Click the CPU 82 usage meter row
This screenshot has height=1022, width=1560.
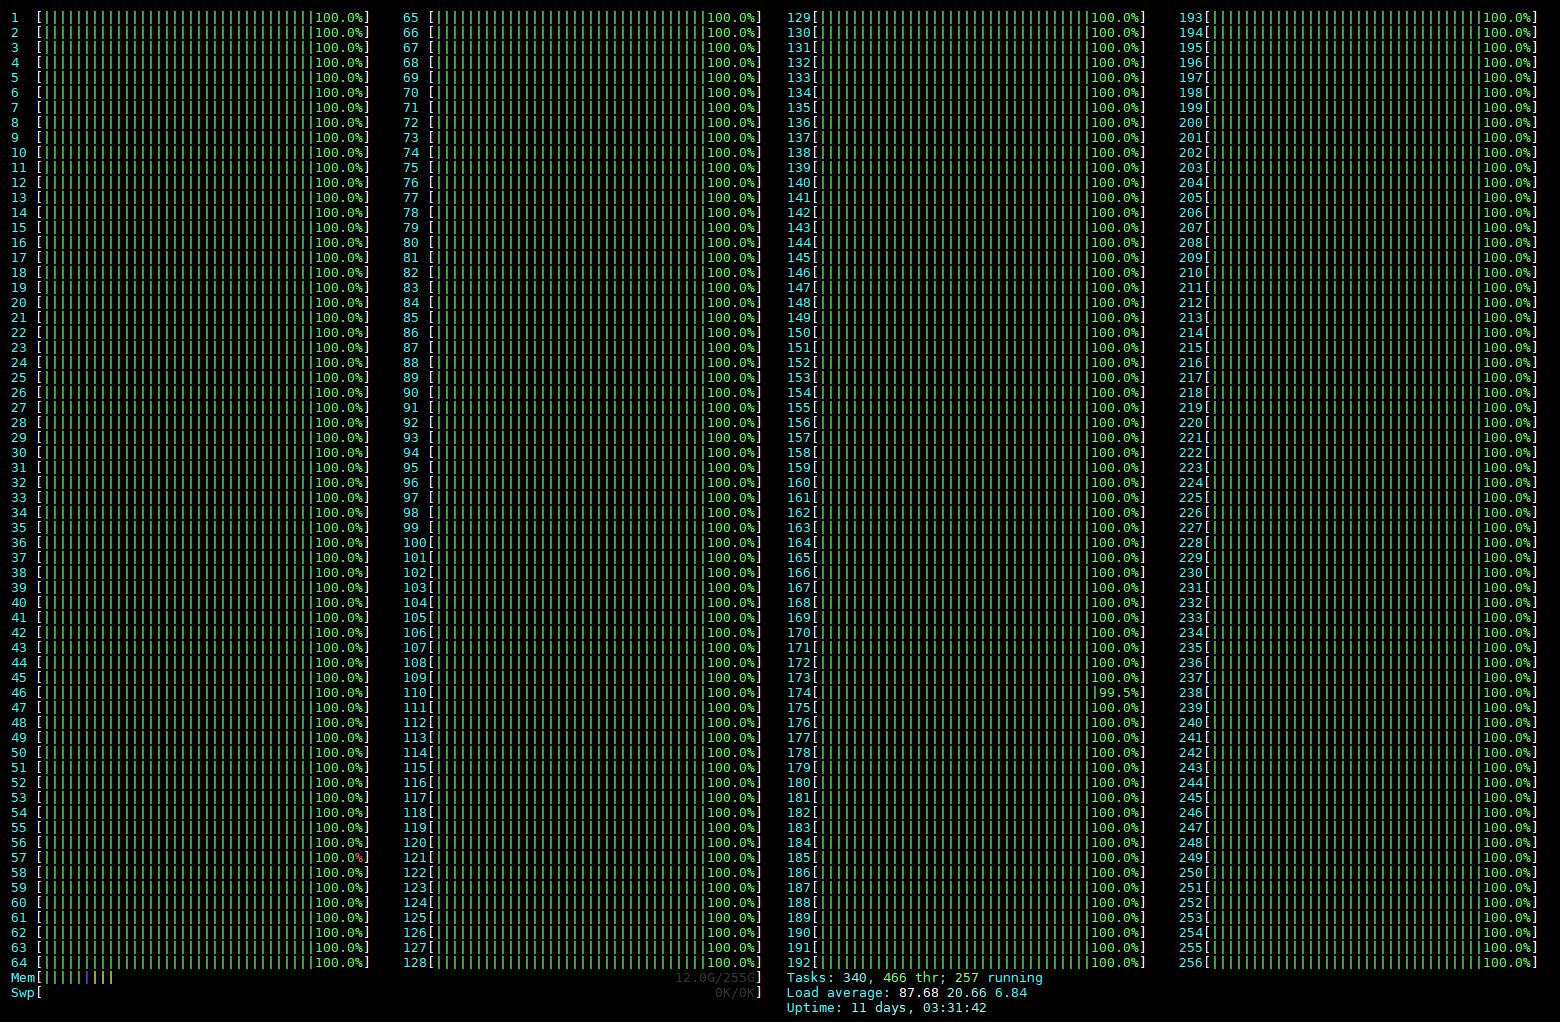(x=582, y=273)
